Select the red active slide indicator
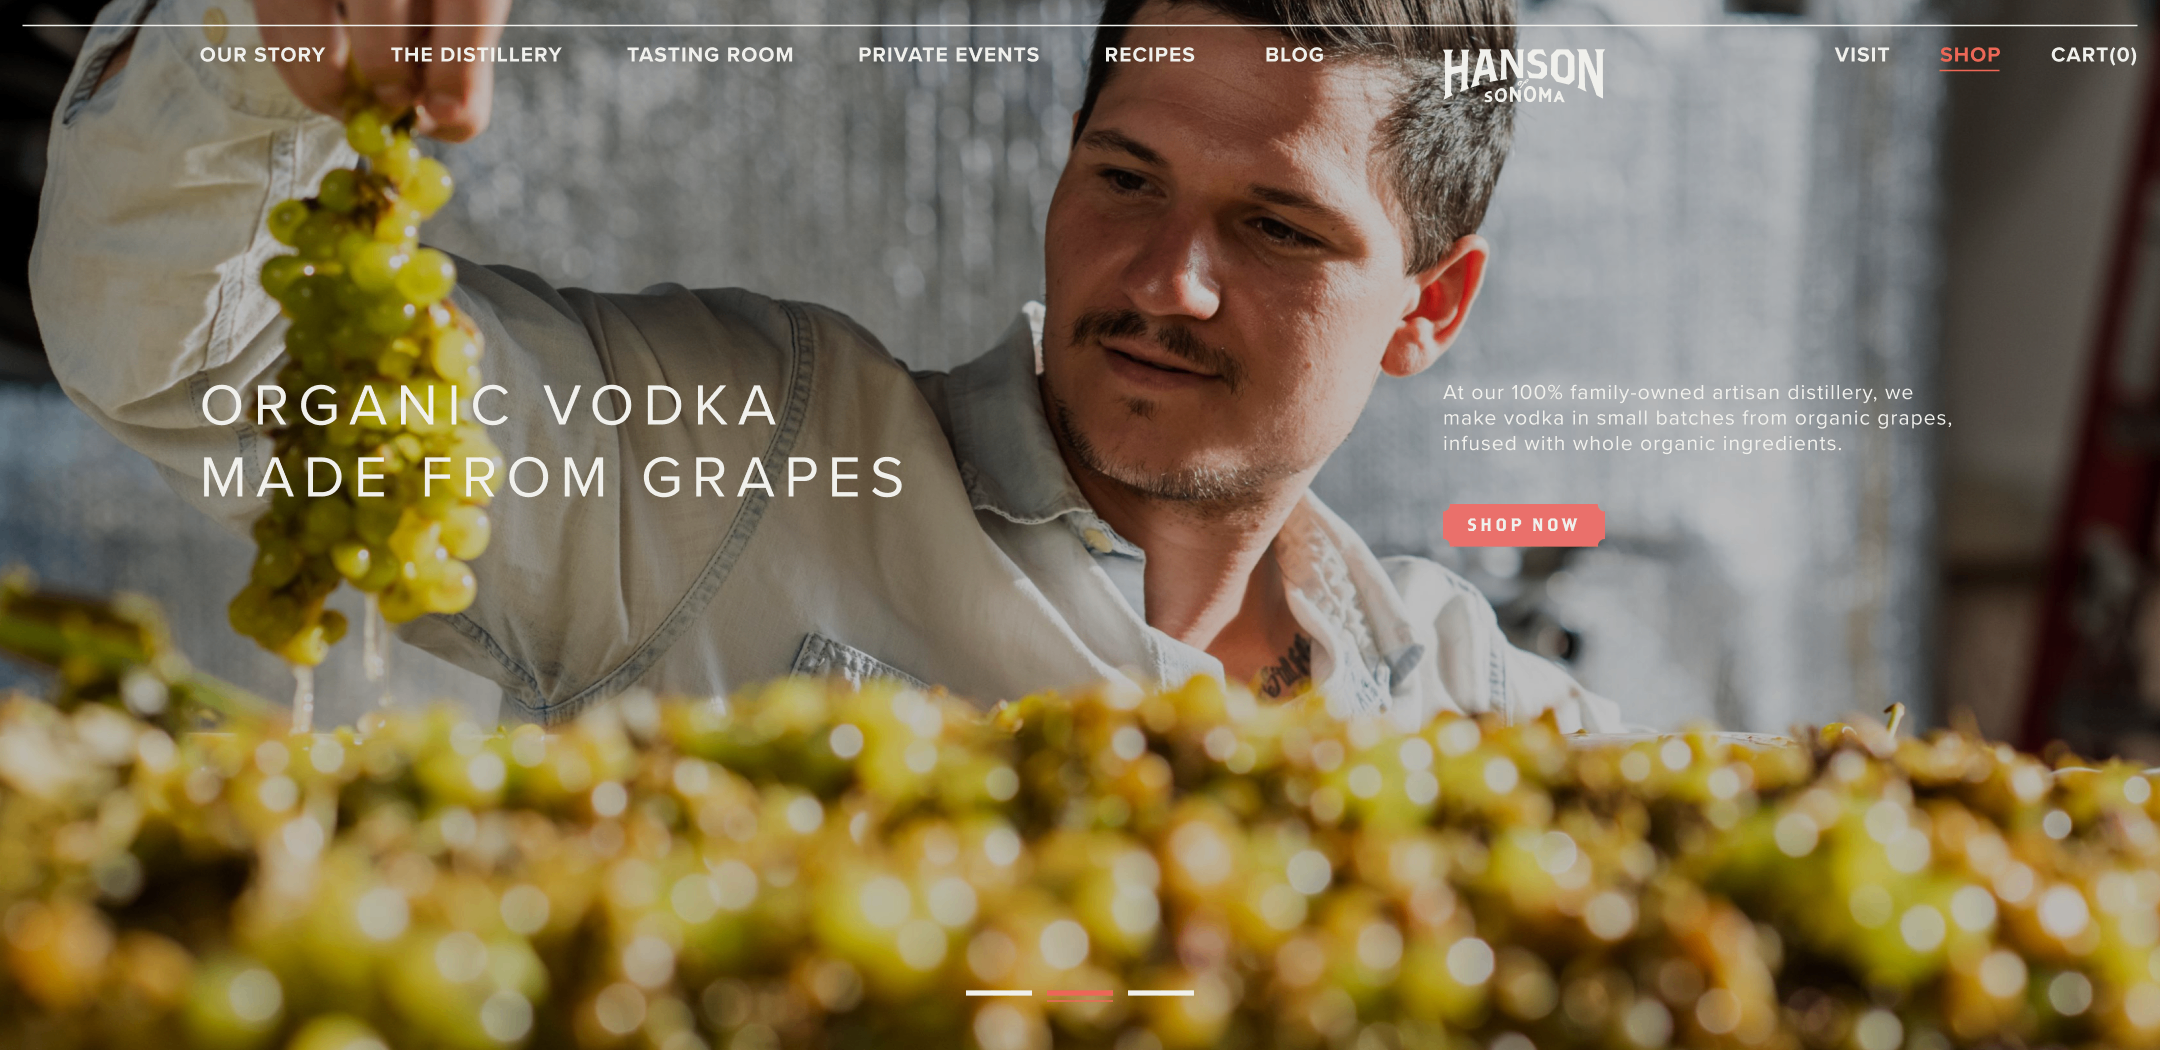This screenshot has height=1050, width=2160. pos(1080,993)
